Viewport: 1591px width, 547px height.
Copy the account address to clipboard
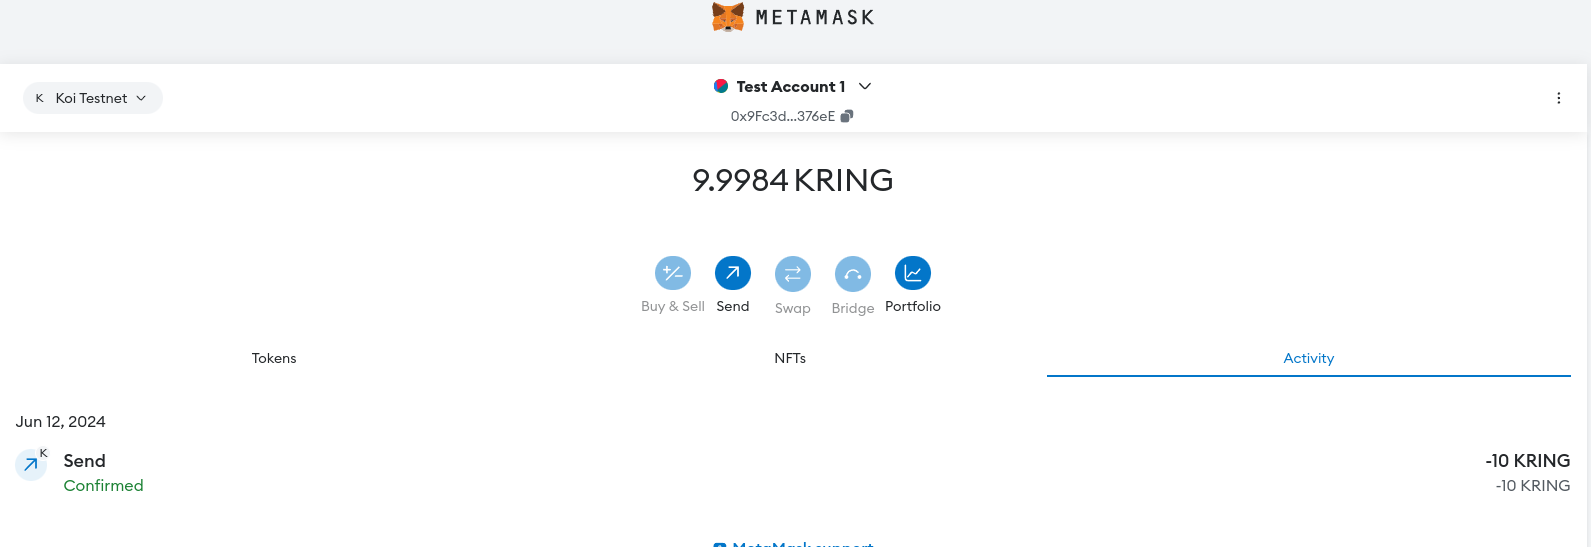click(847, 116)
